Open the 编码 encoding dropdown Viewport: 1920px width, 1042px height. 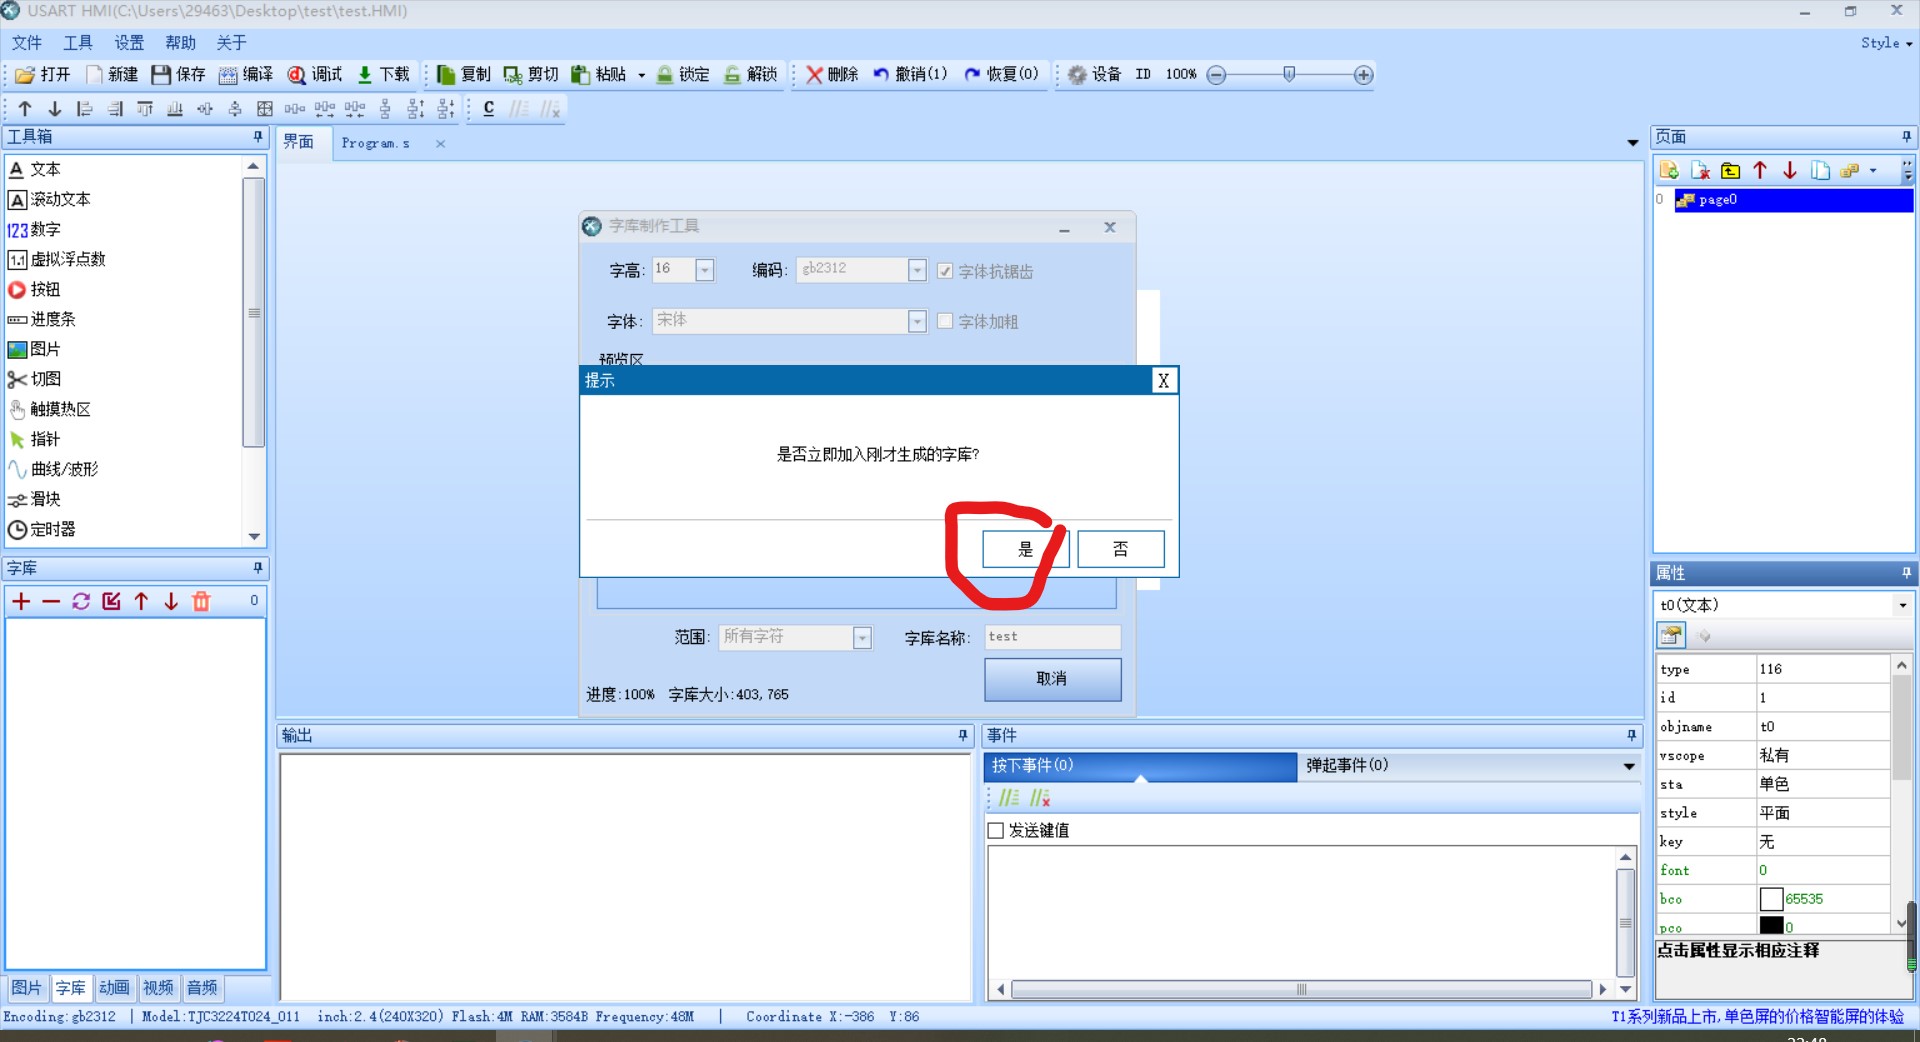coord(917,270)
